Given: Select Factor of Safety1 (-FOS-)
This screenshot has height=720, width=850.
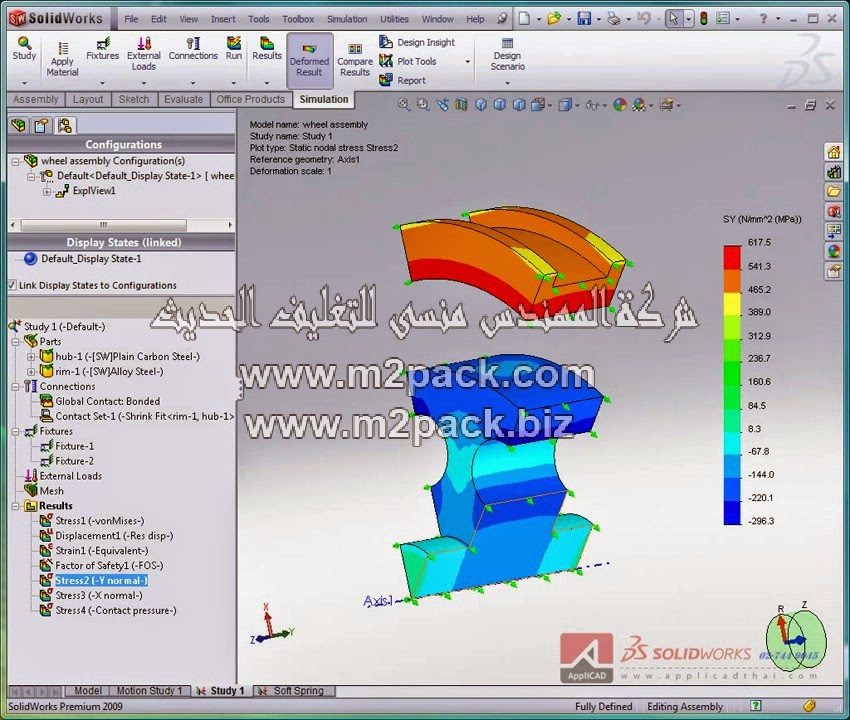Looking at the screenshot, I should pyautogui.click(x=109, y=565).
